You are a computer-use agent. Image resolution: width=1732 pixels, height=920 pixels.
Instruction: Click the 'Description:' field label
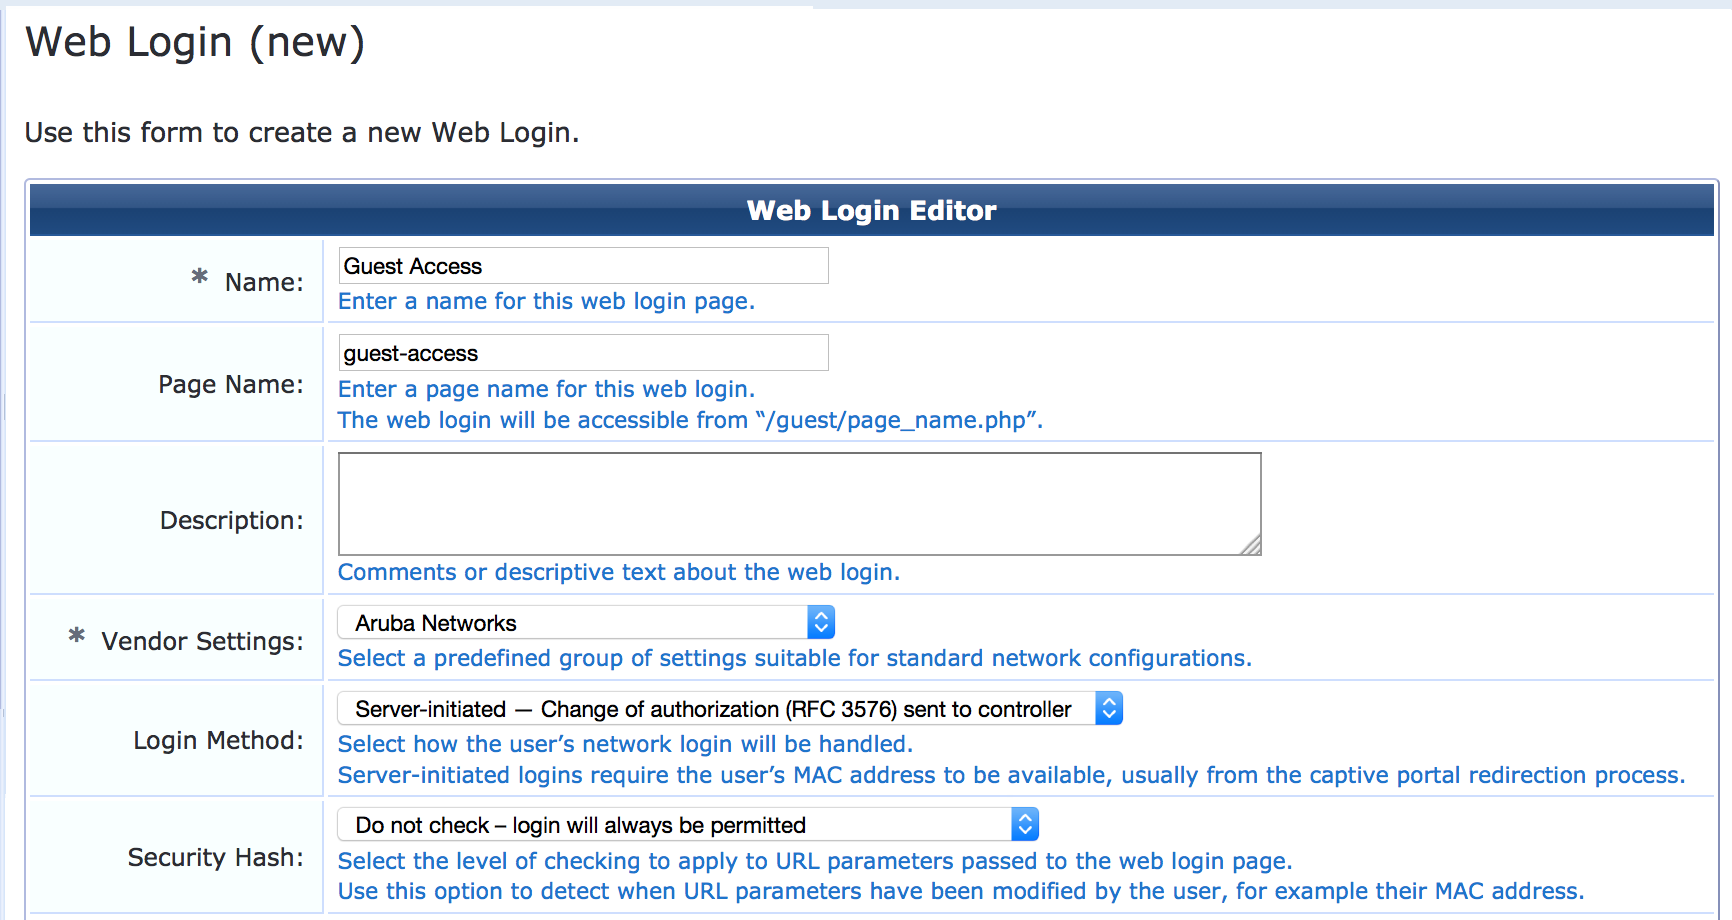[x=232, y=520]
